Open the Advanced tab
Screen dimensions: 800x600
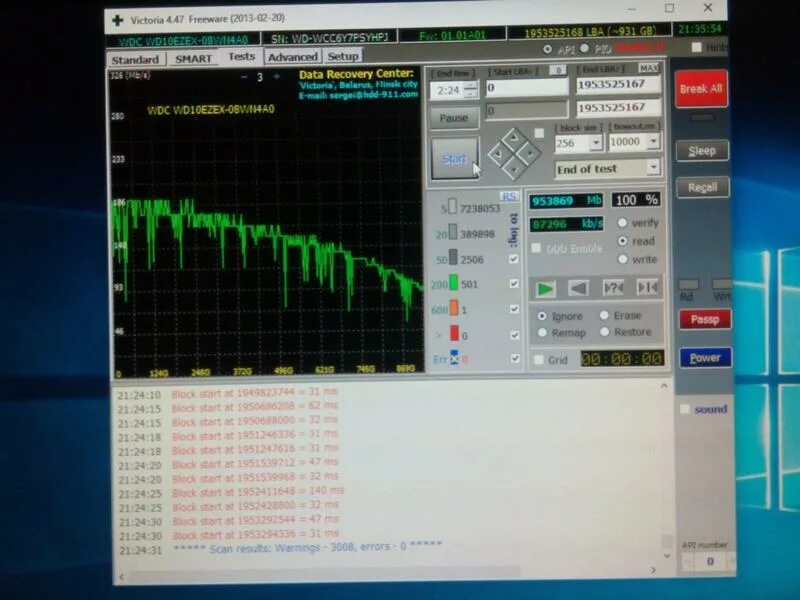[x=293, y=57]
